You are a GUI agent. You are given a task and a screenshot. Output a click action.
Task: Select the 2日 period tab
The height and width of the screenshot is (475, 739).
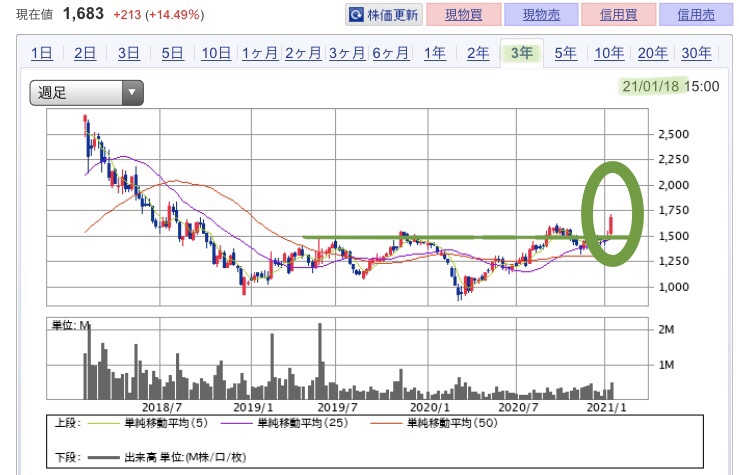point(85,54)
